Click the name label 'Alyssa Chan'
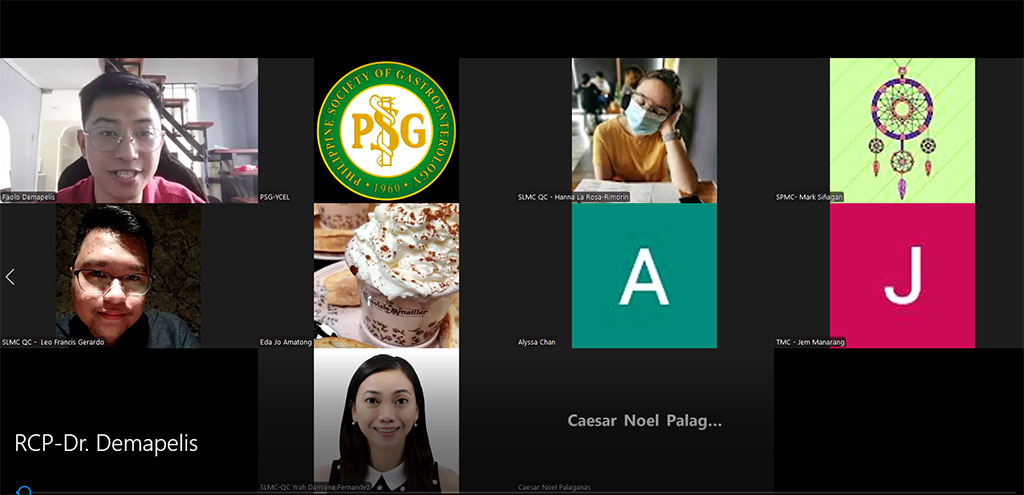 point(537,342)
